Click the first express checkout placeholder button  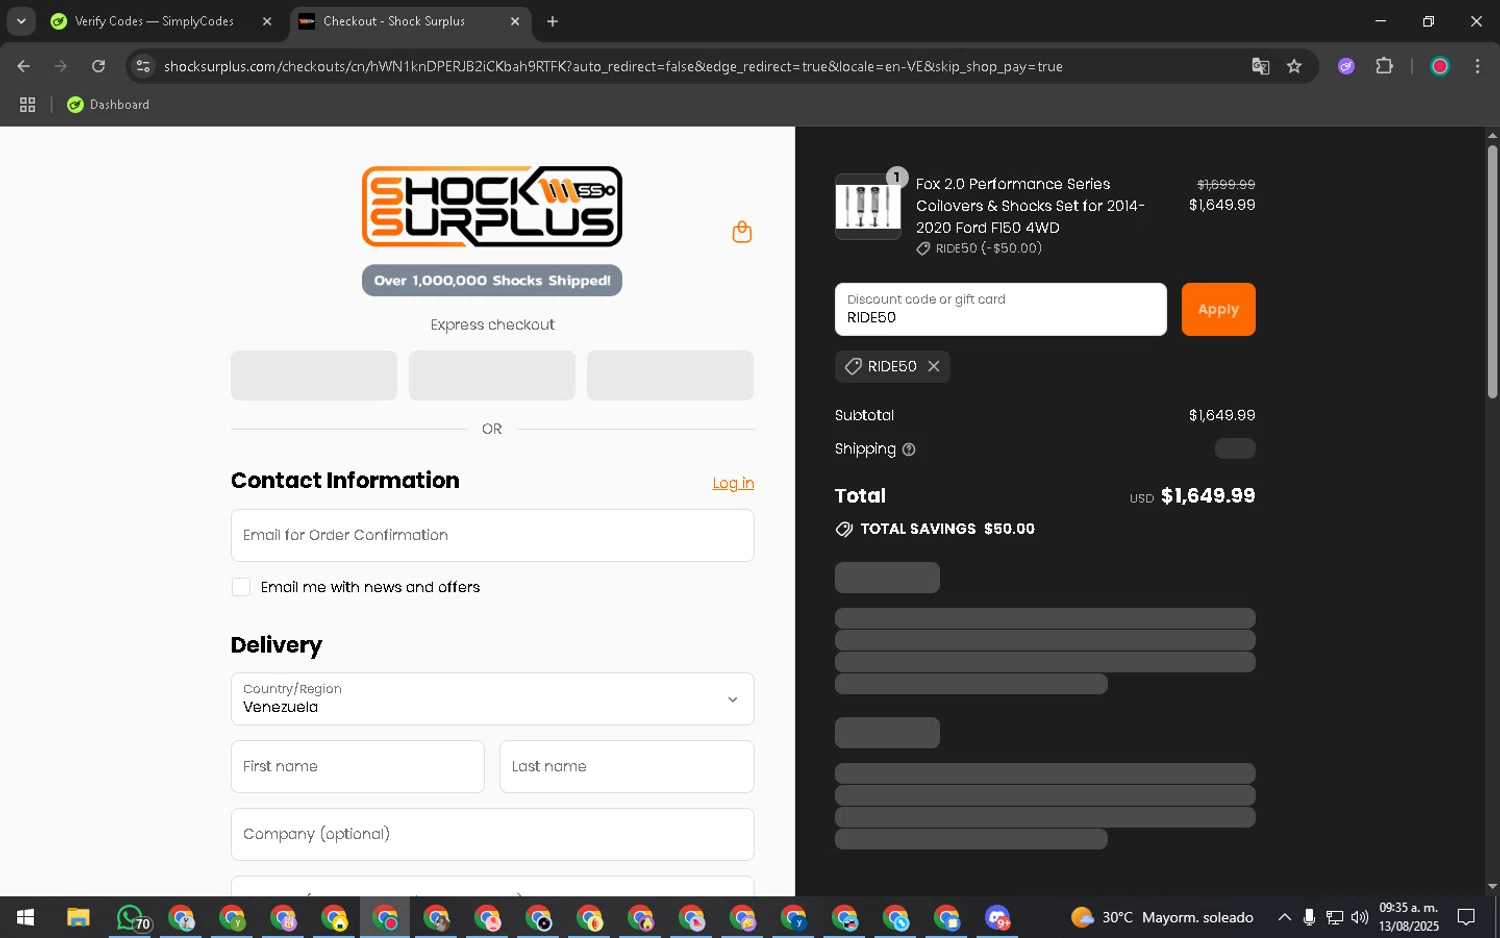tap(314, 375)
